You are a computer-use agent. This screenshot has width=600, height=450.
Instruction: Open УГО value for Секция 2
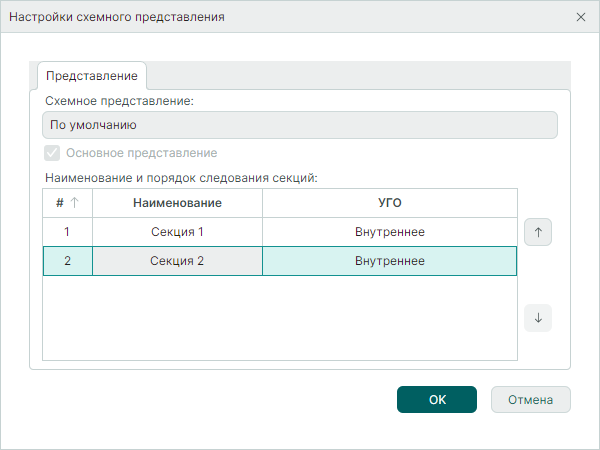click(x=389, y=261)
